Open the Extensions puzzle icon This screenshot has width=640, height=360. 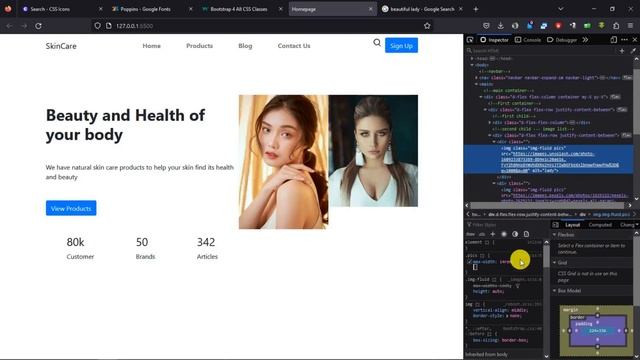(616, 26)
